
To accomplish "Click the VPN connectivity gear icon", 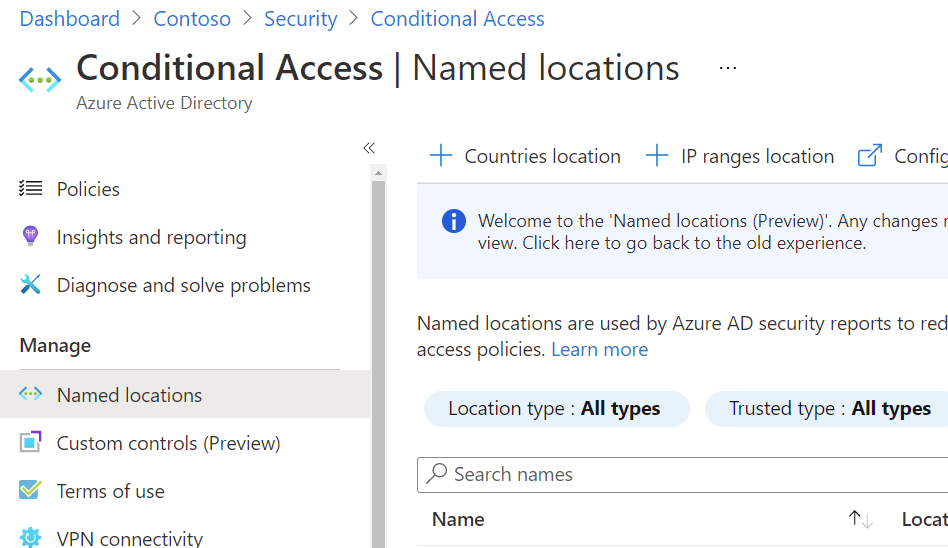I will pyautogui.click(x=30, y=537).
